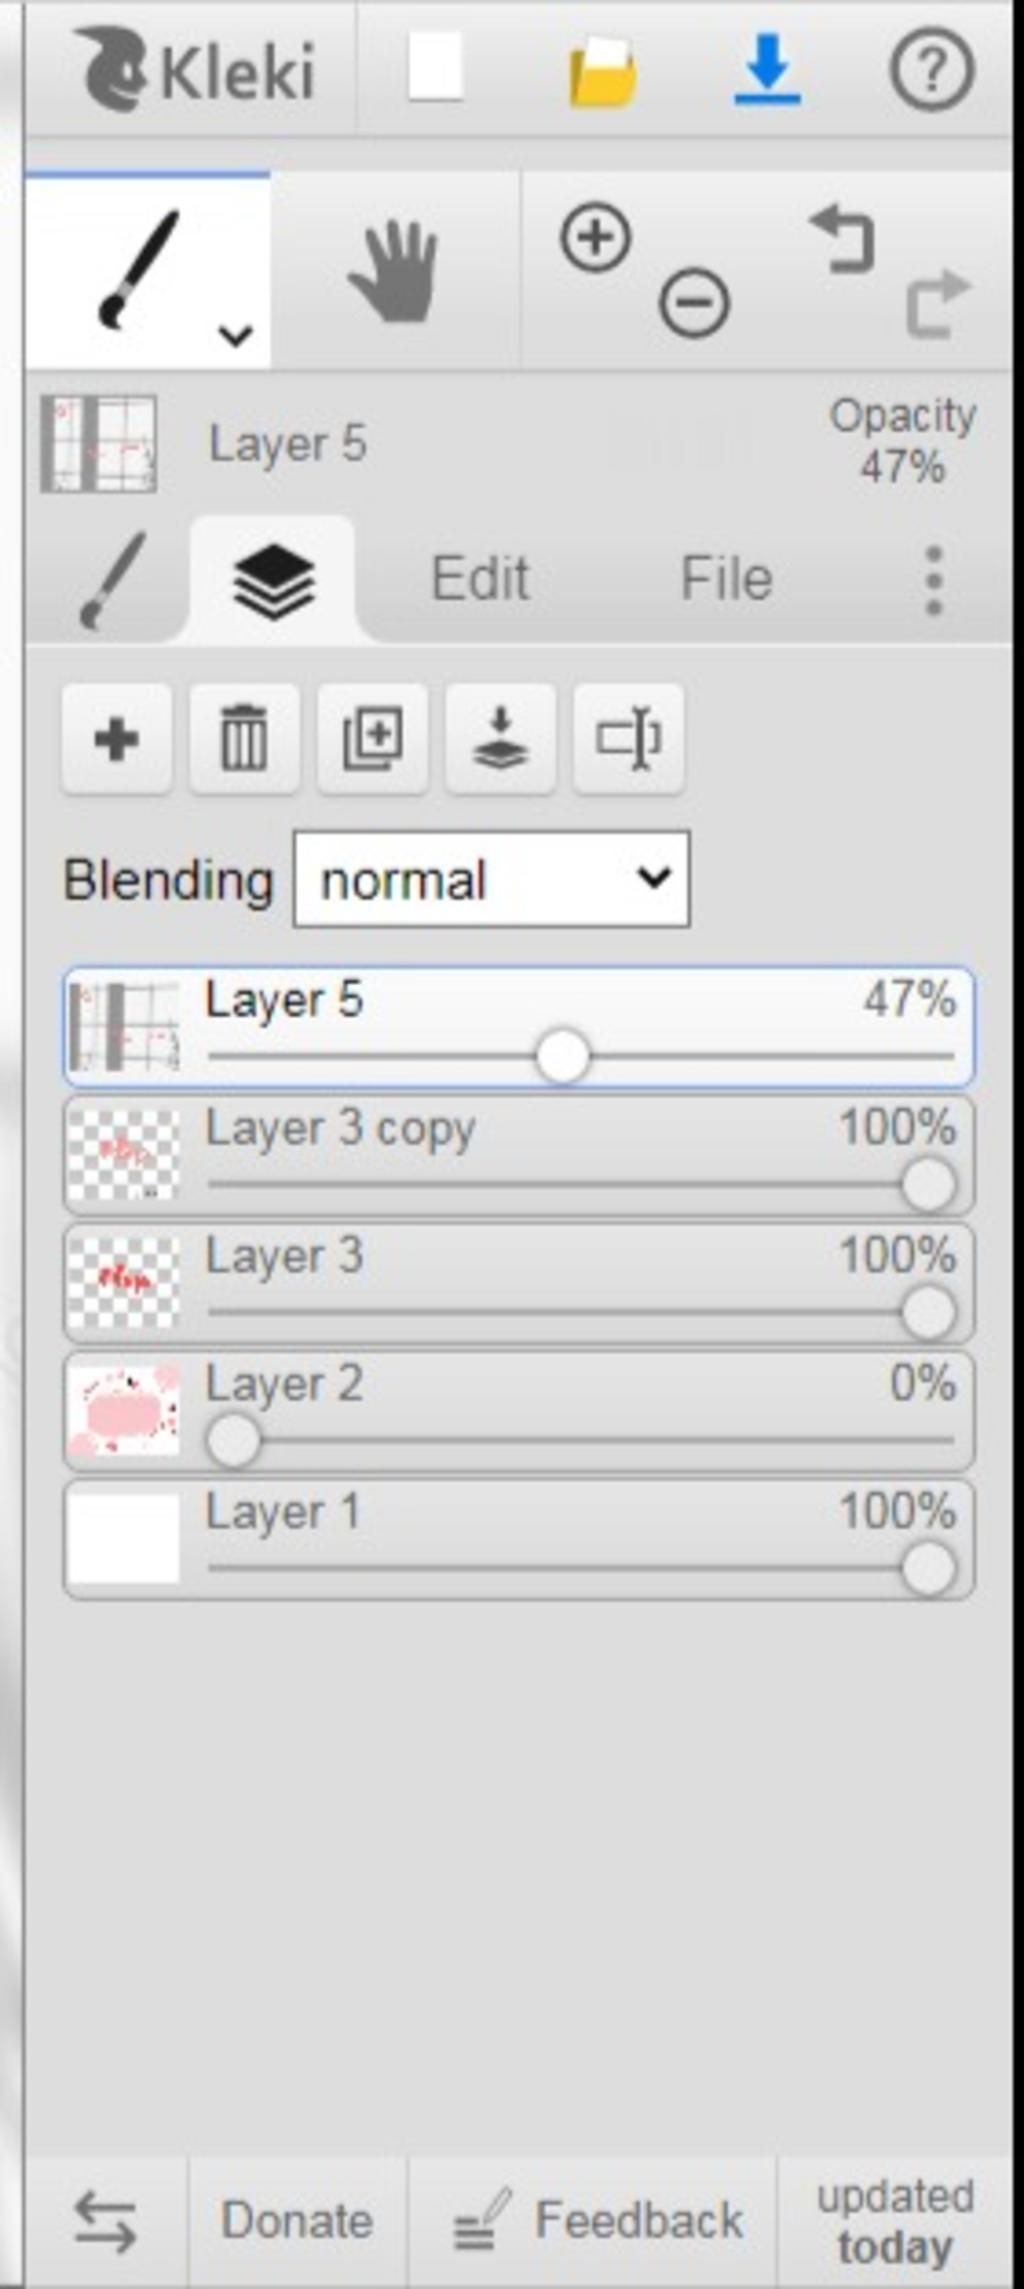Screen dimensions: 1024x2289
Task: Click the zoom out minus icon
Action: (694, 302)
